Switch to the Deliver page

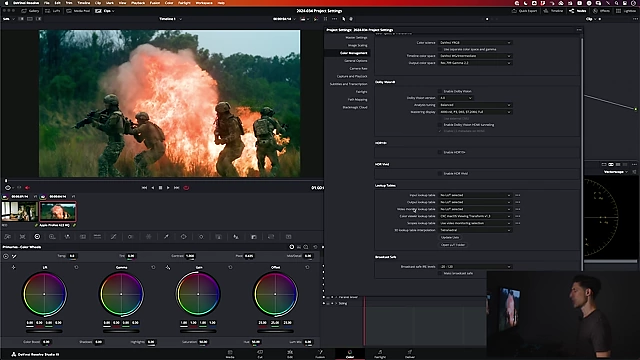pyautogui.click(x=410, y=354)
